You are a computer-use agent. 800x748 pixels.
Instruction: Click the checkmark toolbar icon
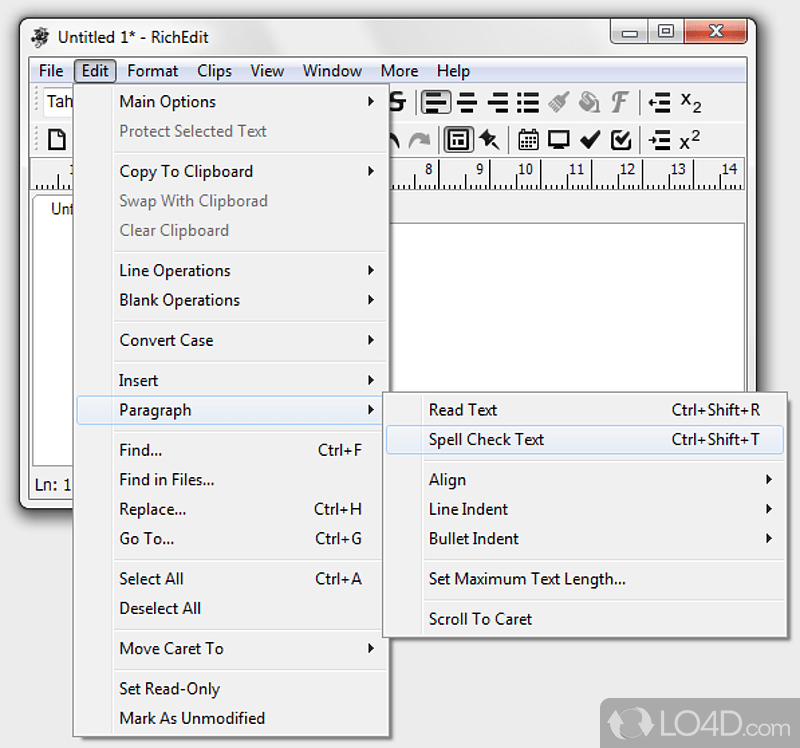point(590,140)
